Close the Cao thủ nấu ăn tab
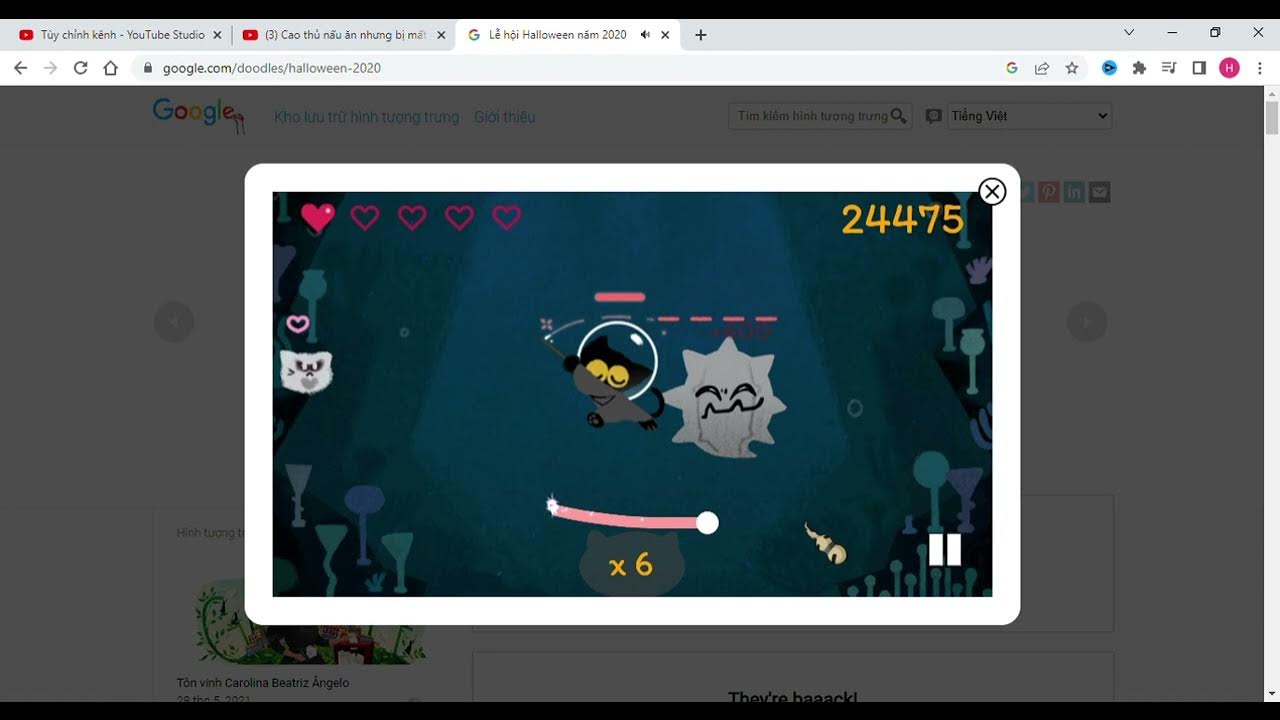The height and width of the screenshot is (720, 1280). tap(441, 35)
